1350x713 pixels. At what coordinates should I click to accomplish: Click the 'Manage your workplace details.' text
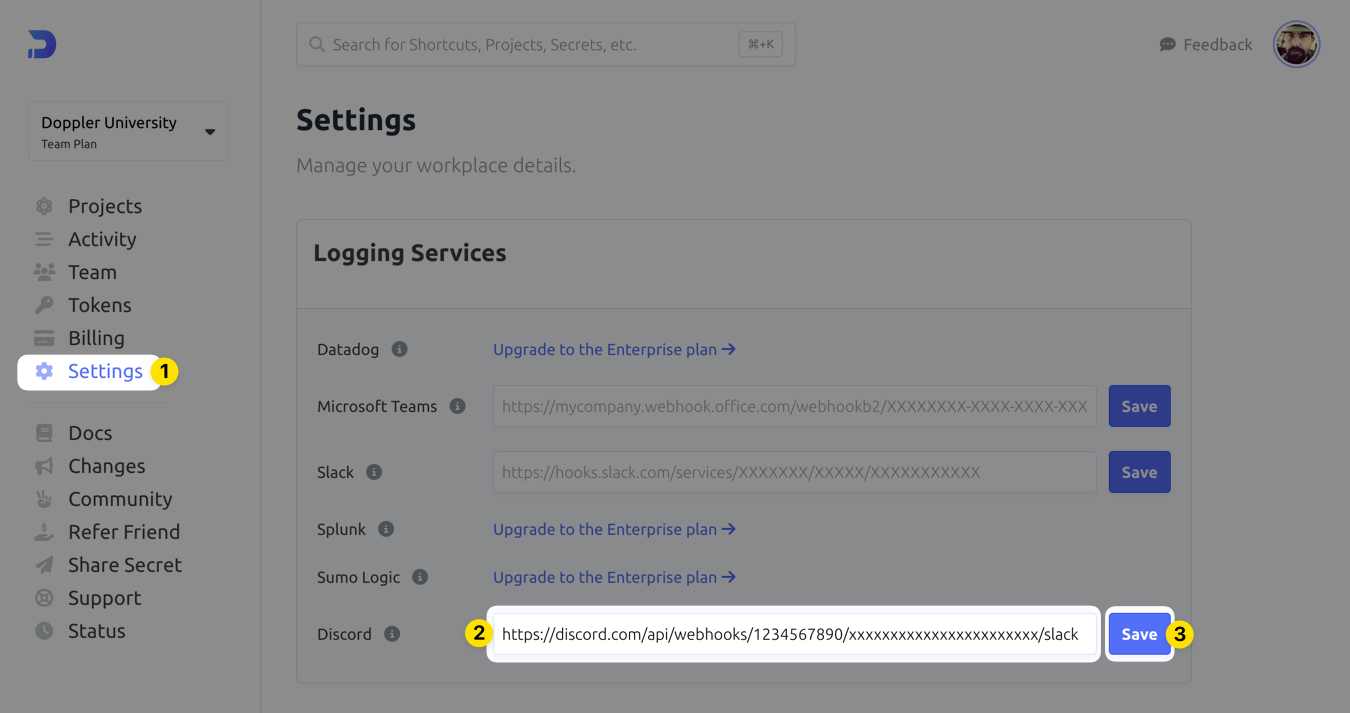coord(436,165)
